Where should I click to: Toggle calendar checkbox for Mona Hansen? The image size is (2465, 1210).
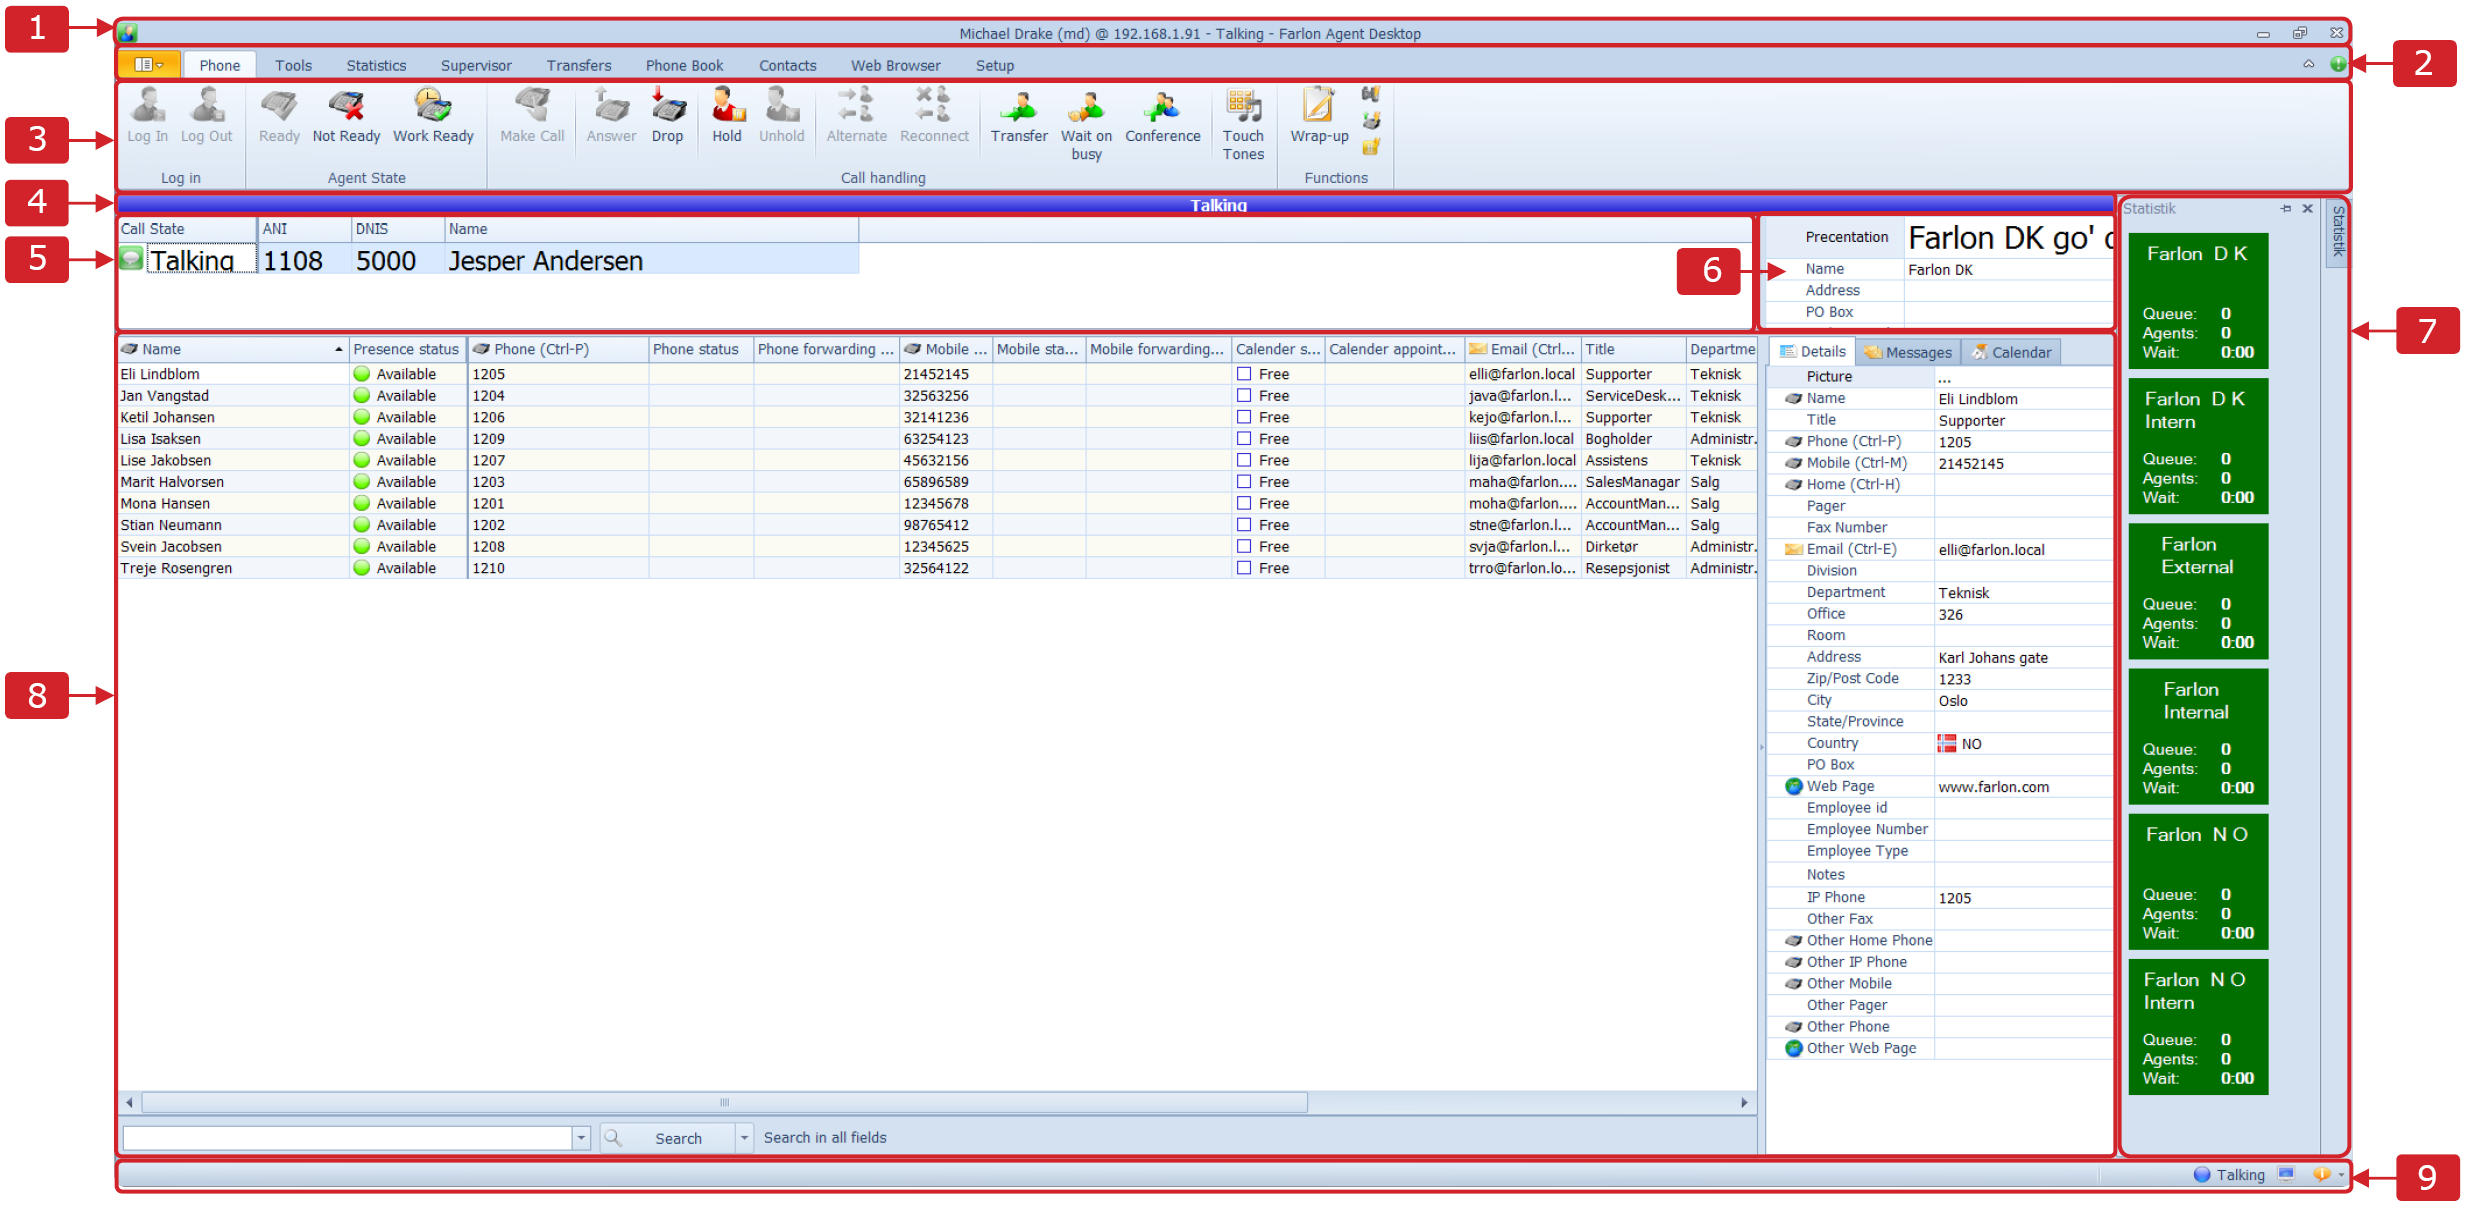tap(1244, 503)
